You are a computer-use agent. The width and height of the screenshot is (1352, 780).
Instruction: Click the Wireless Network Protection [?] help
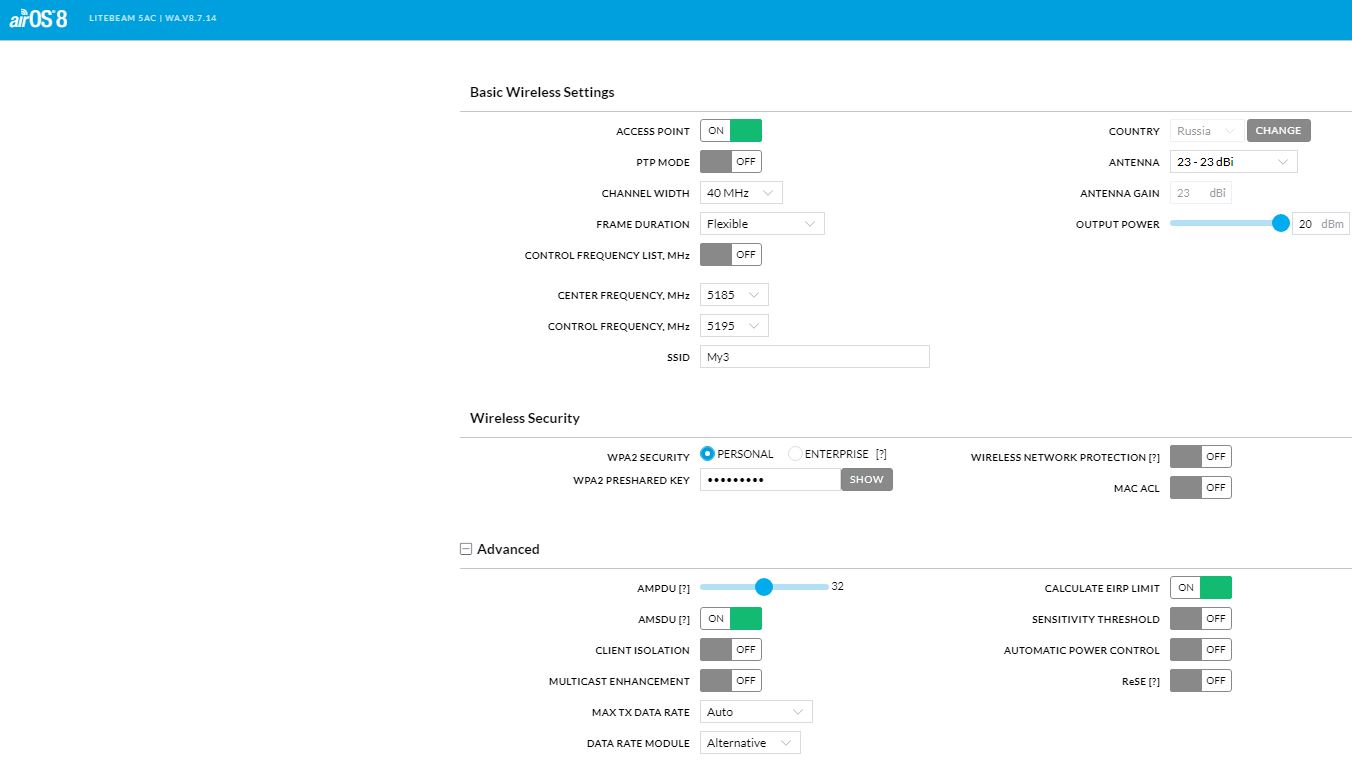tap(1154, 458)
